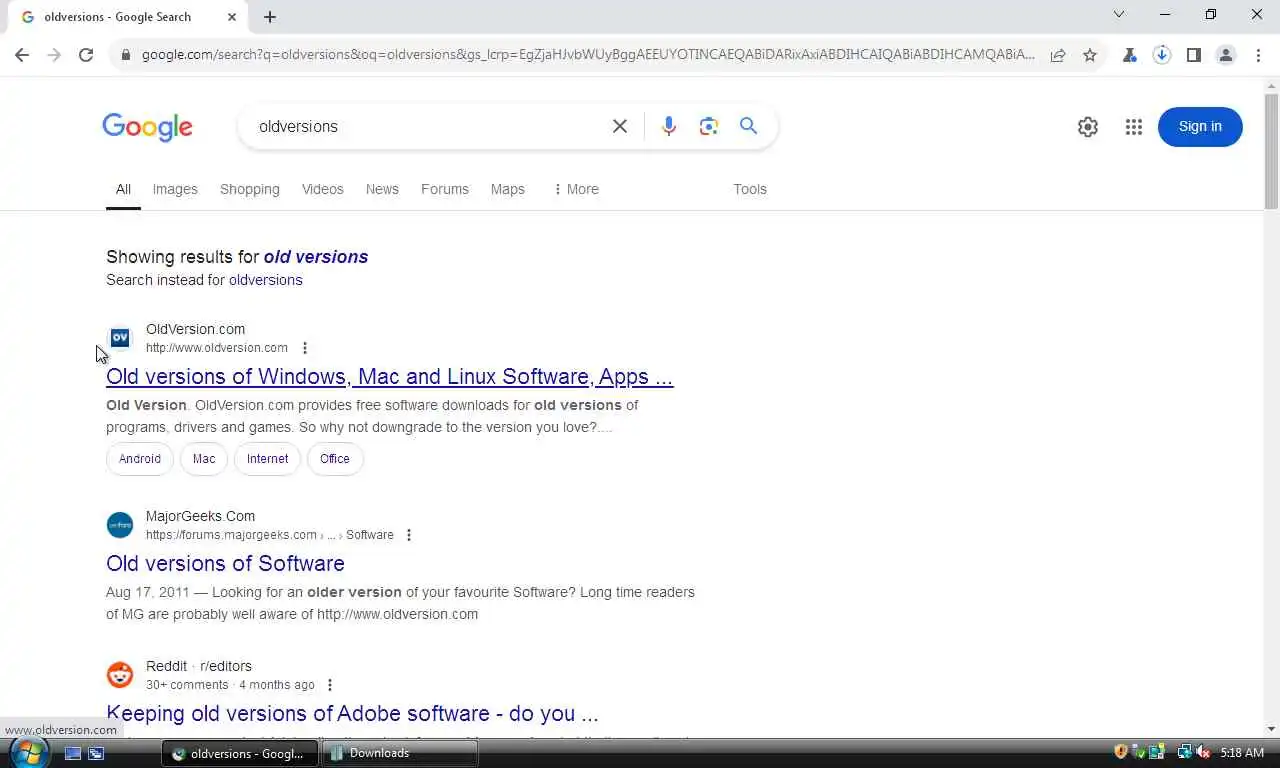Click the taskbar volume muted icon
Viewport: 1280px width, 768px height.
tap(1203, 752)
